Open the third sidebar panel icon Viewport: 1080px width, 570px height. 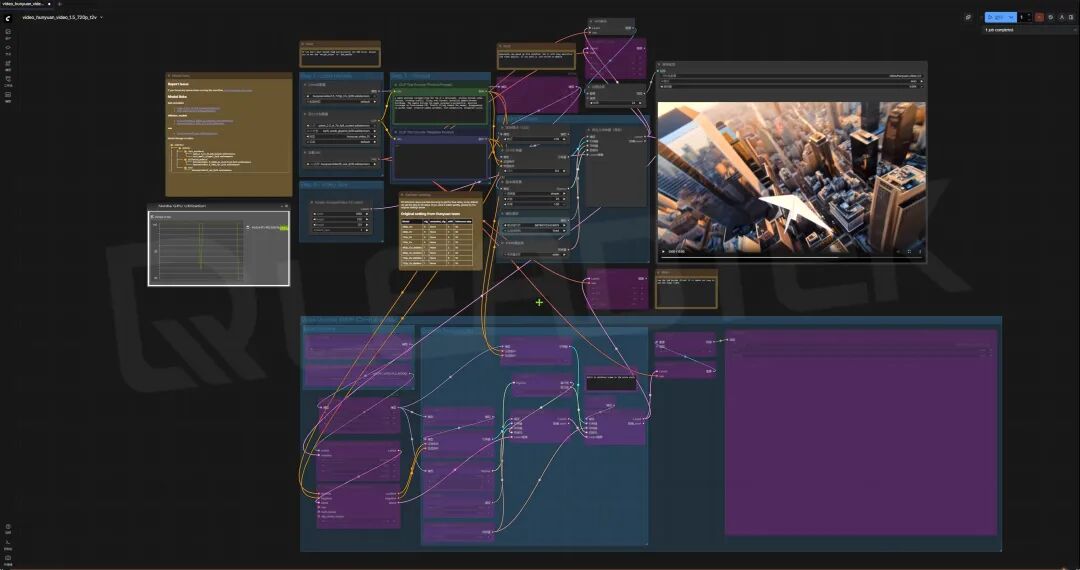click(x=8, y=63)
